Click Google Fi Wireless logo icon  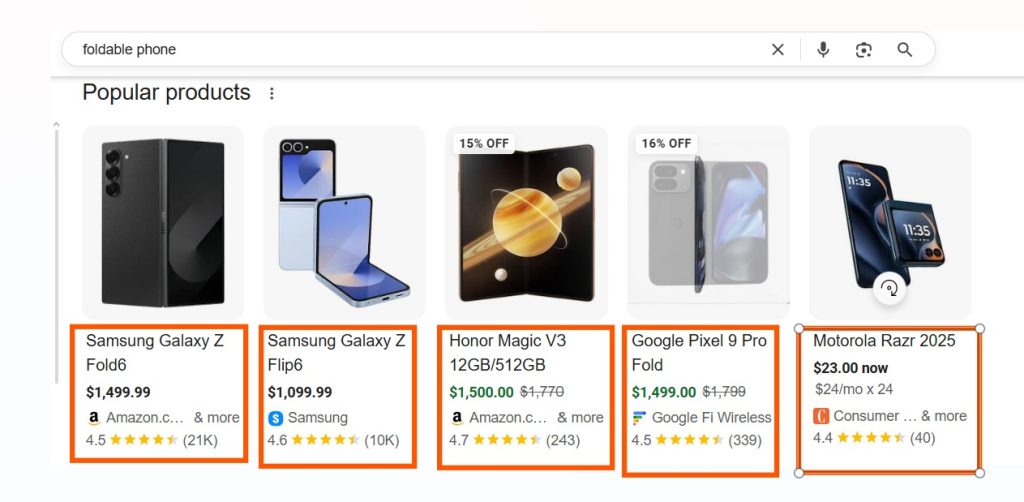(639, 417)
